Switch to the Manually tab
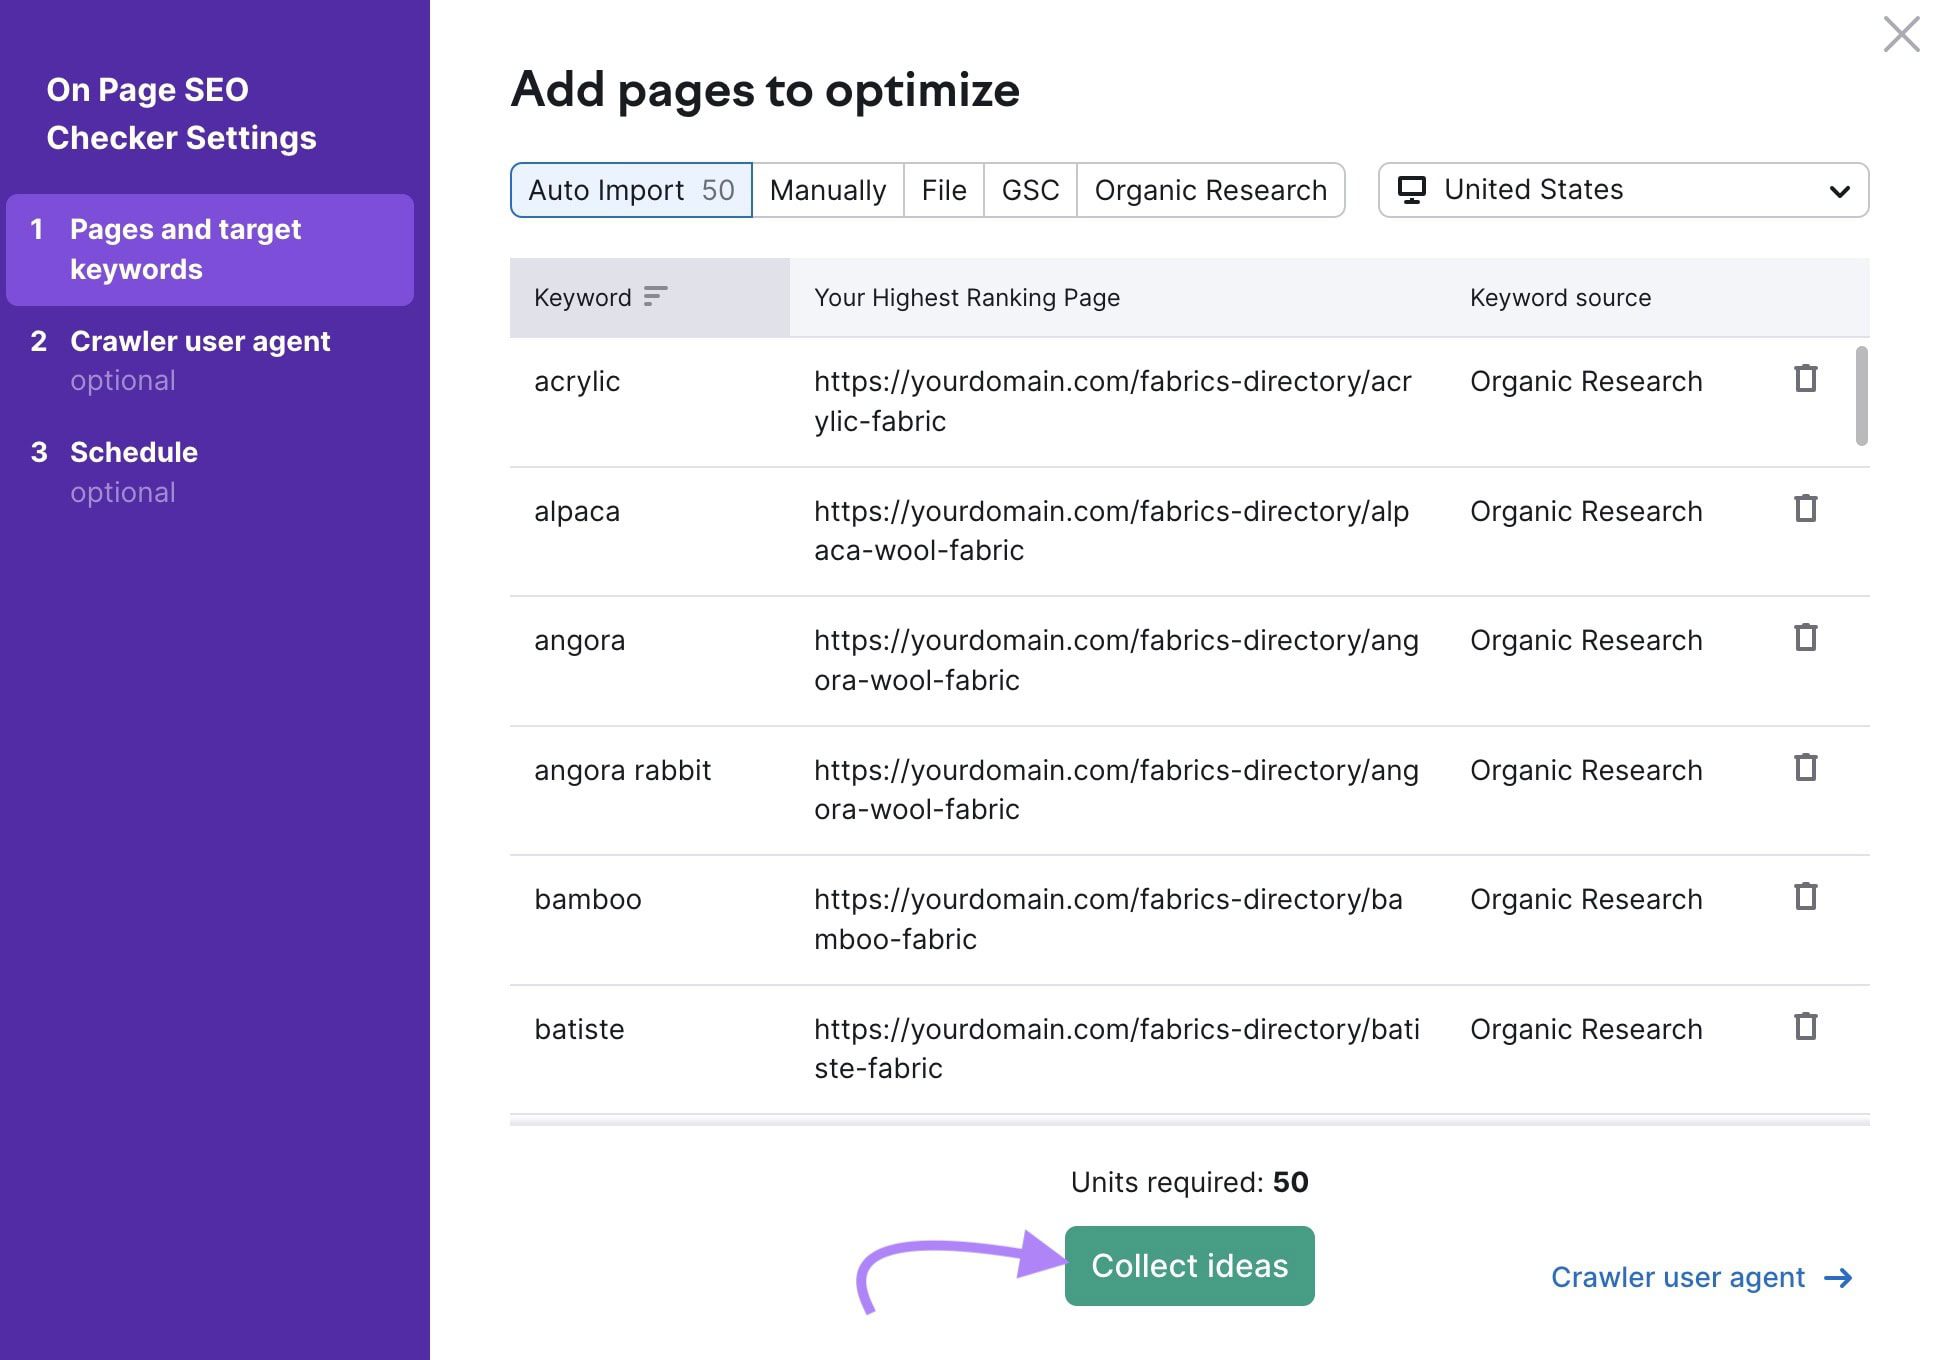1940x1360 pixels. [x=826, y=189]
